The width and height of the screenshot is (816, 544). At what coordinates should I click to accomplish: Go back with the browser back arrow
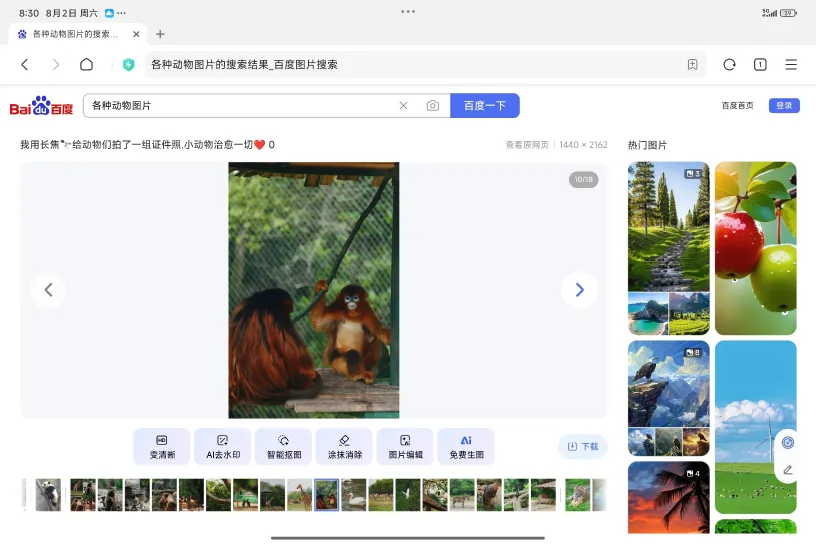(x=25, y=65)
